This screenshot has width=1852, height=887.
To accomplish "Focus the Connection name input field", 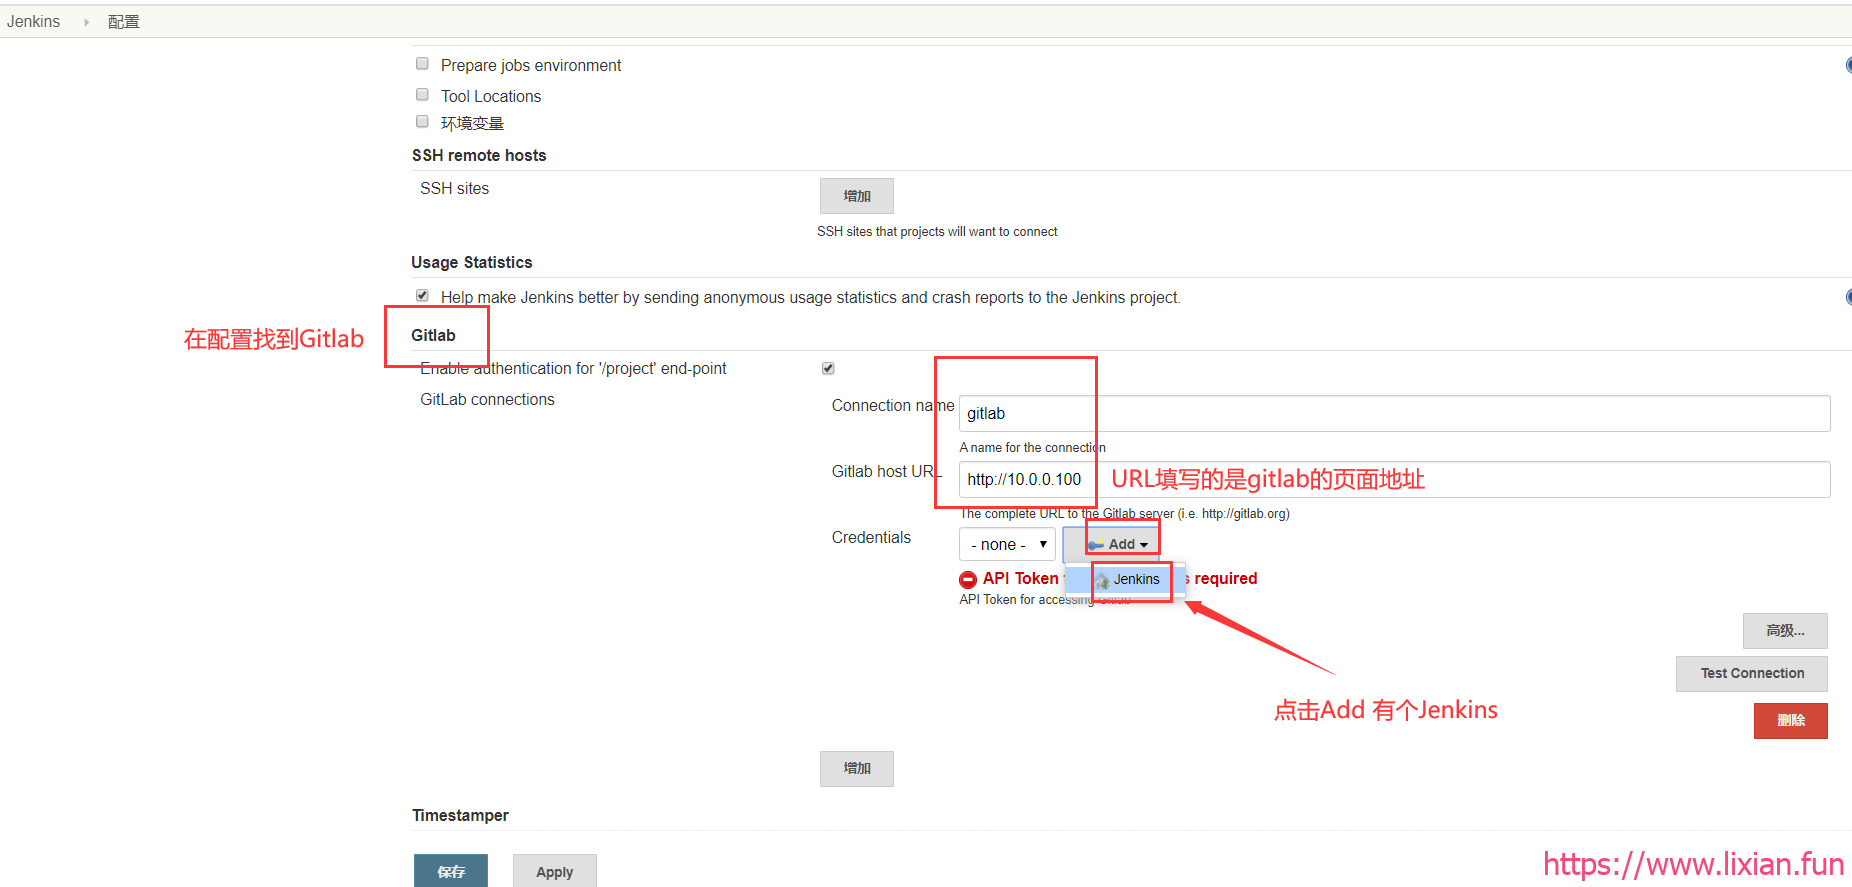I will [x=1395, y=414].
